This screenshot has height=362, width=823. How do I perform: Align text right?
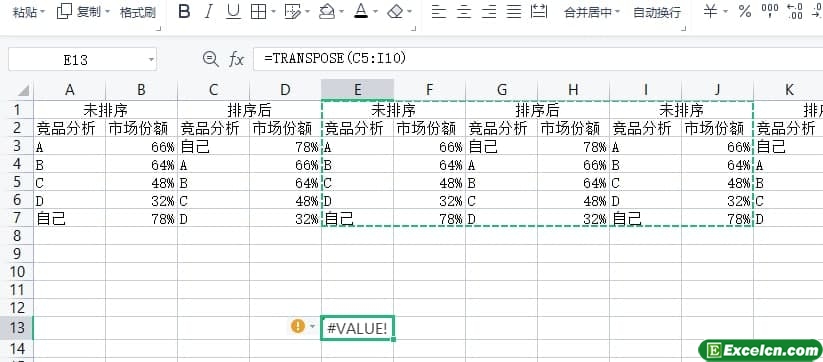489,12
